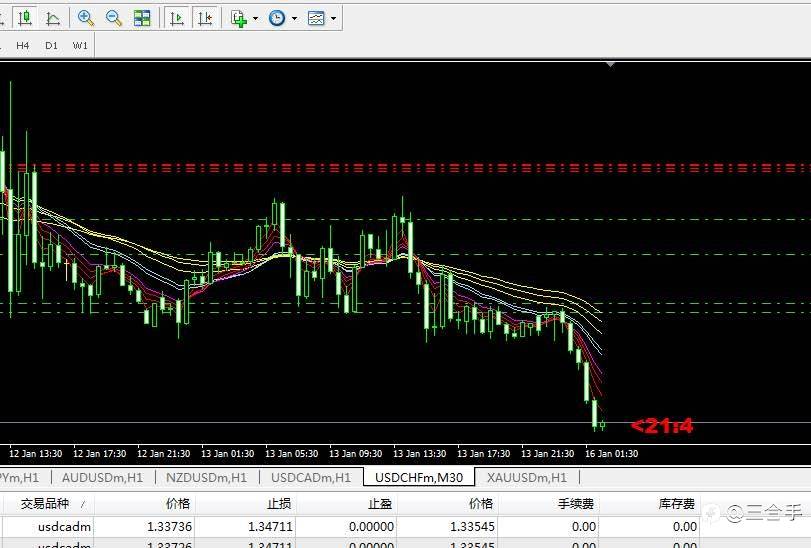Screen dimensions: 811x548
Task: Click the 16 Jan 01:30 time label
Action: click(611, 453)
